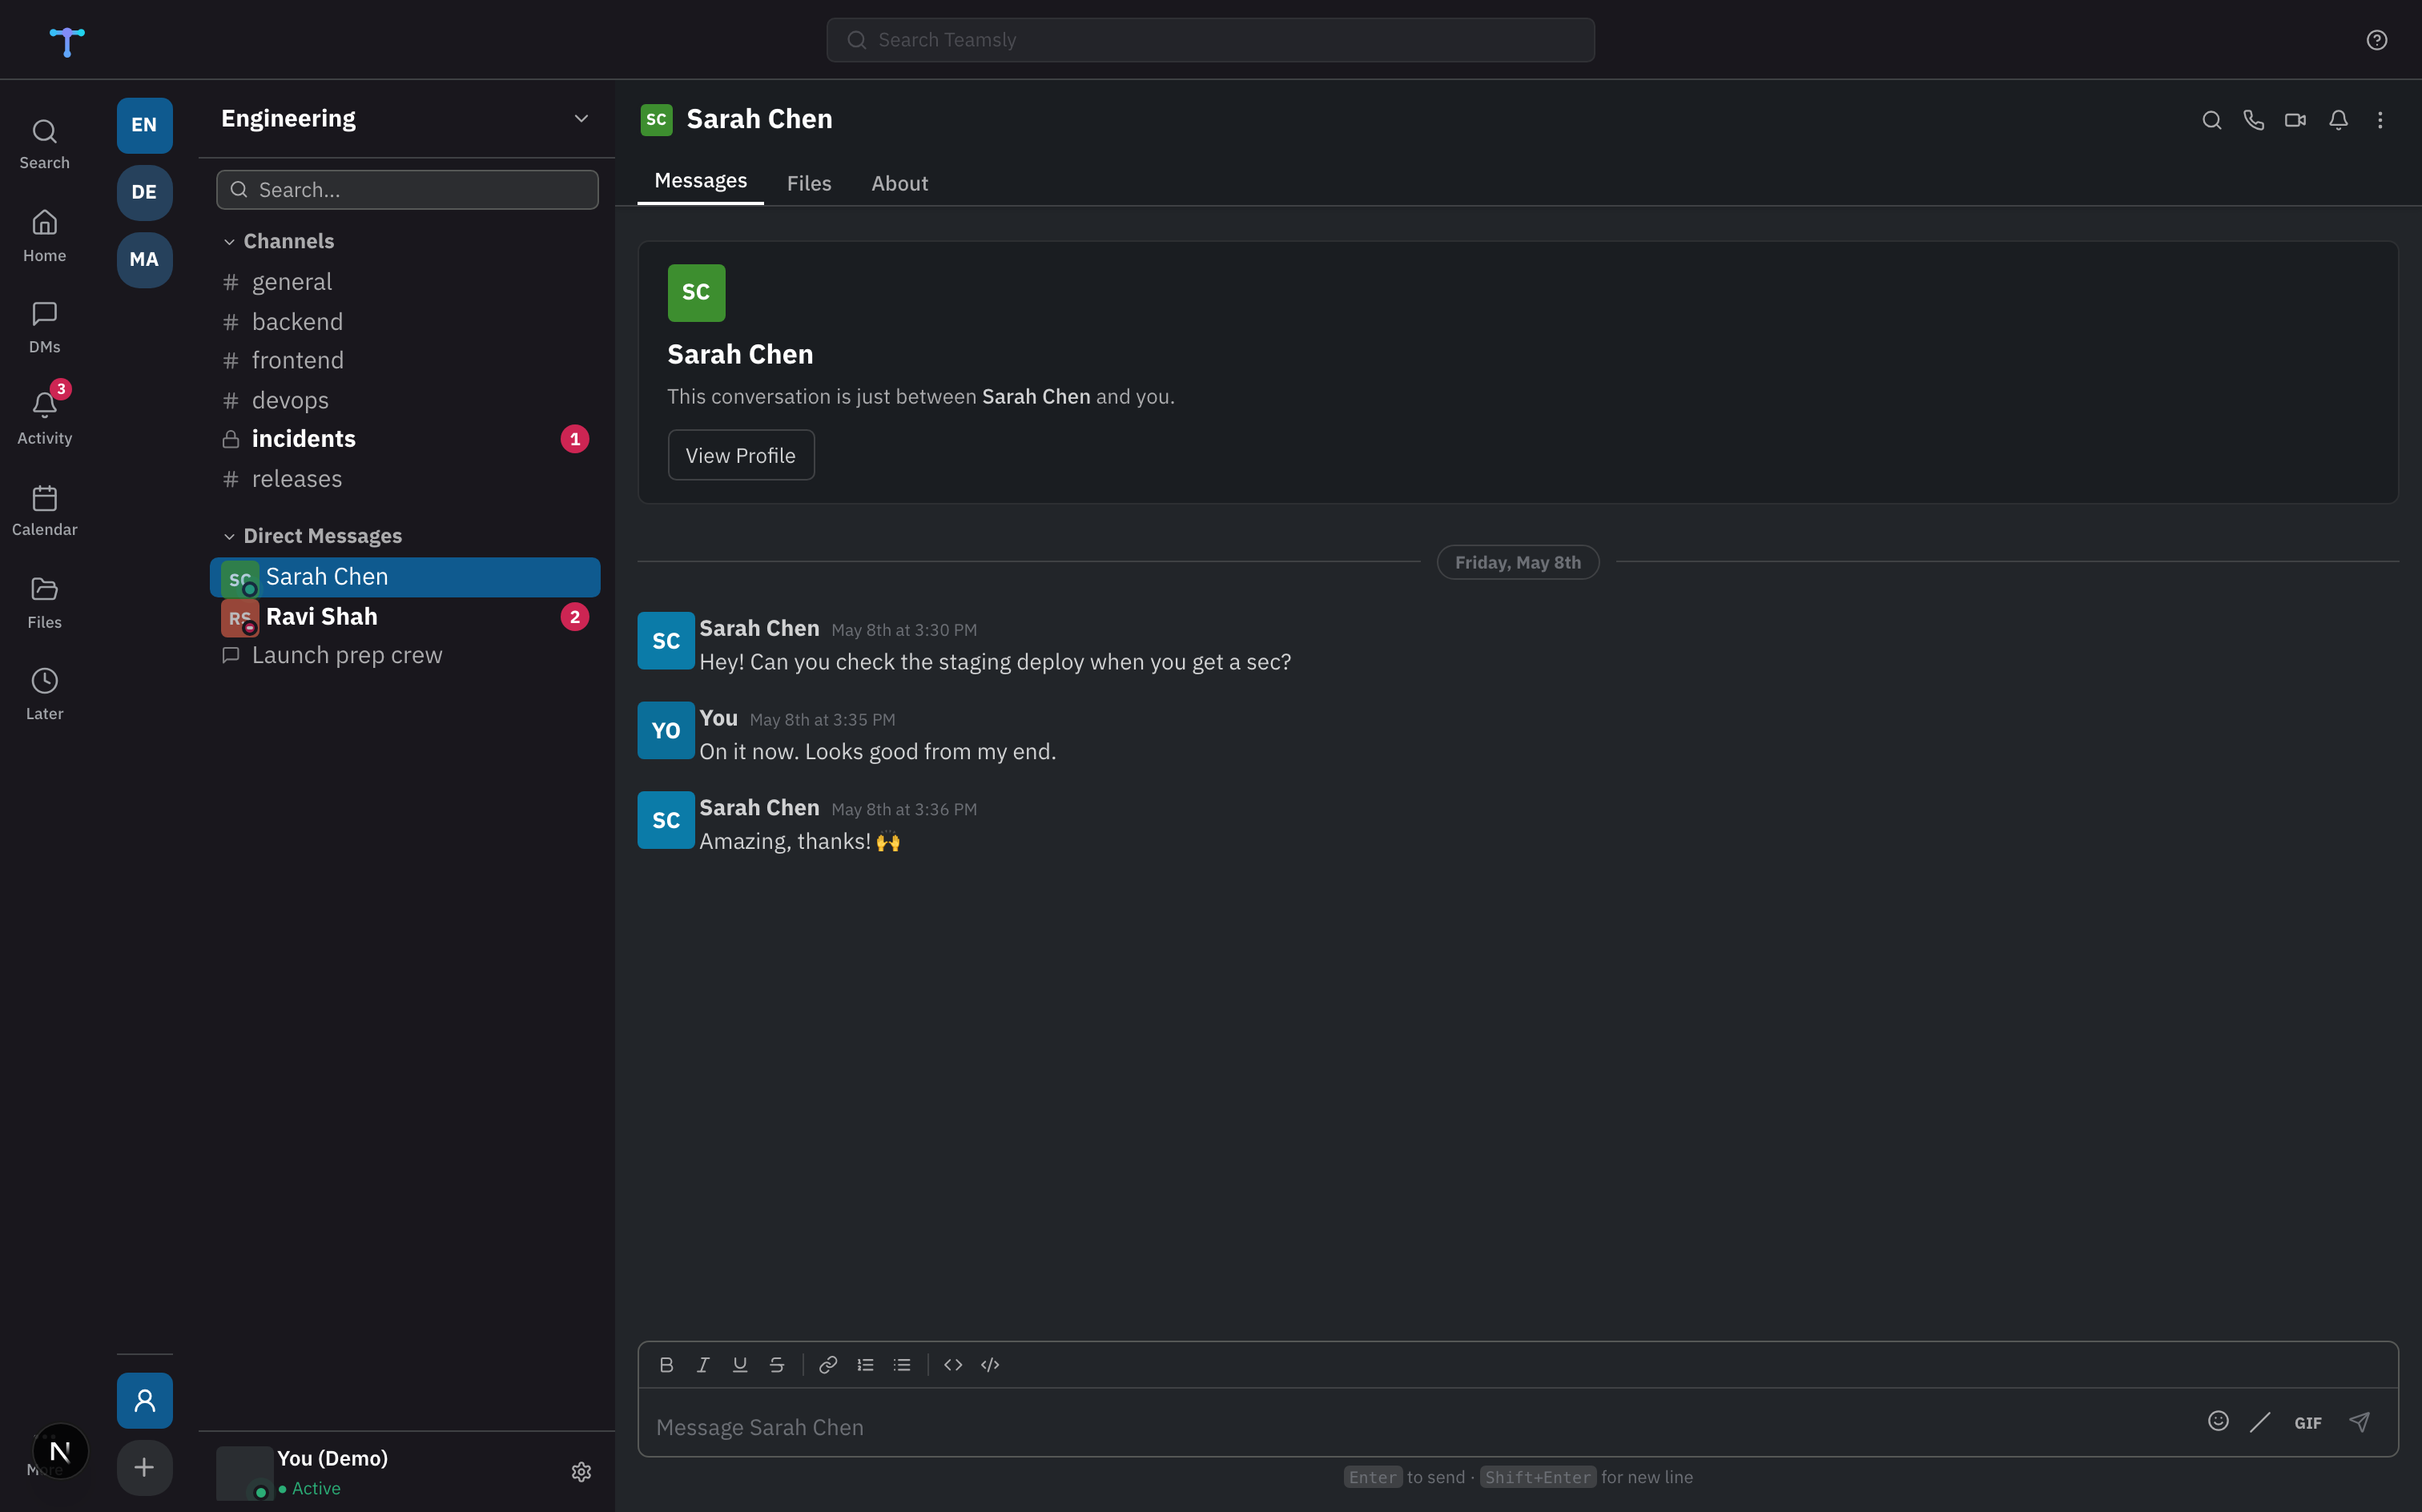Collapse the Channels section
This screenshot has width=2422, height=1512.
278,241
